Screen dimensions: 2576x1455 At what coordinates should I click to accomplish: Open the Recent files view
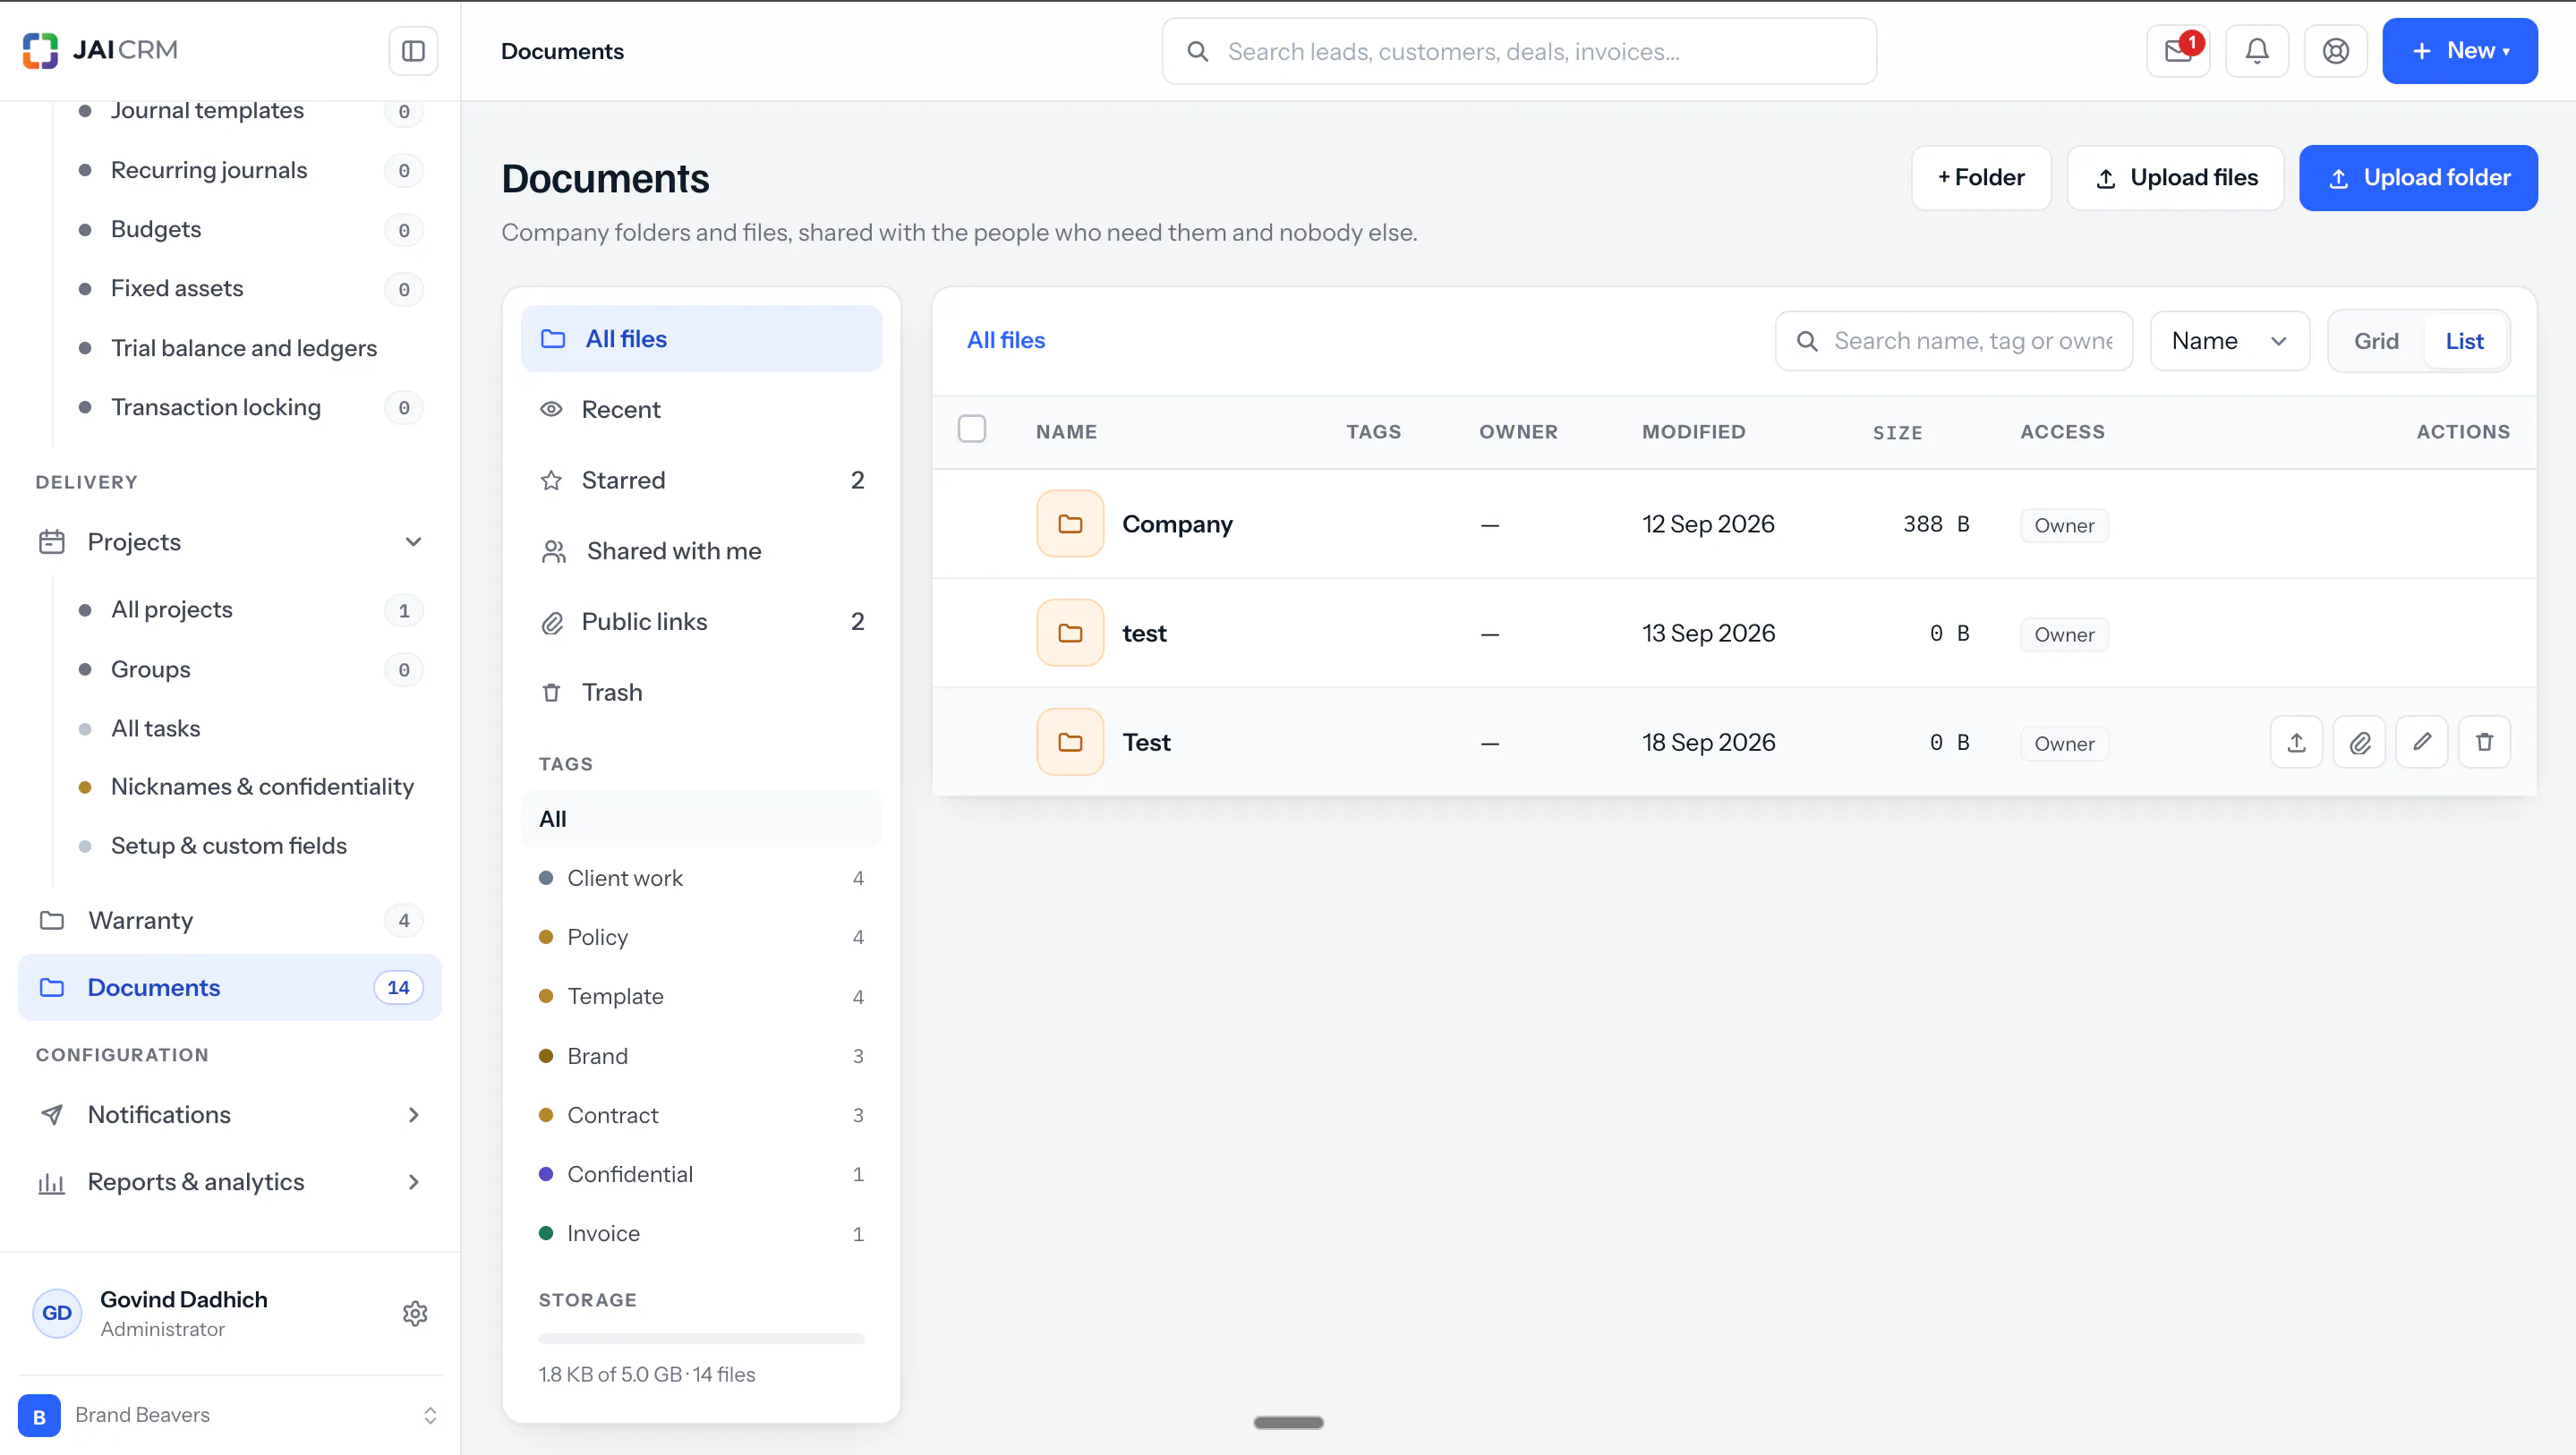point(701,410)
